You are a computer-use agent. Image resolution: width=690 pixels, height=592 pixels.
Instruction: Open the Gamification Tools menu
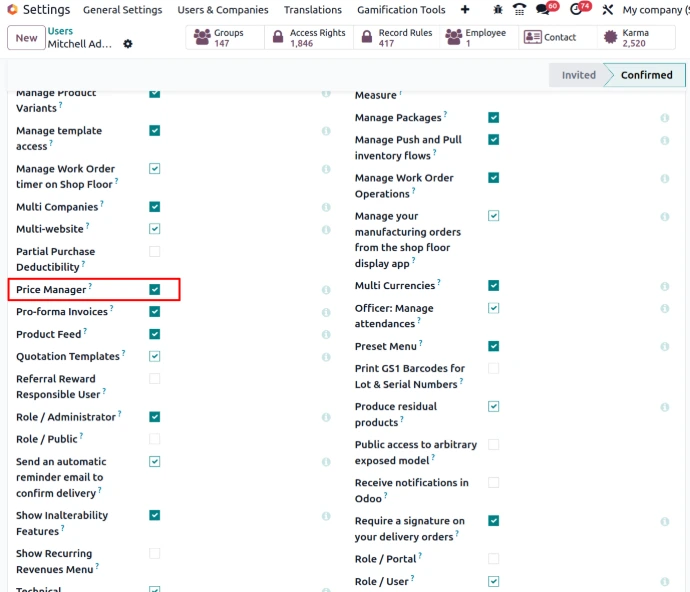click(x=401, y=10)
